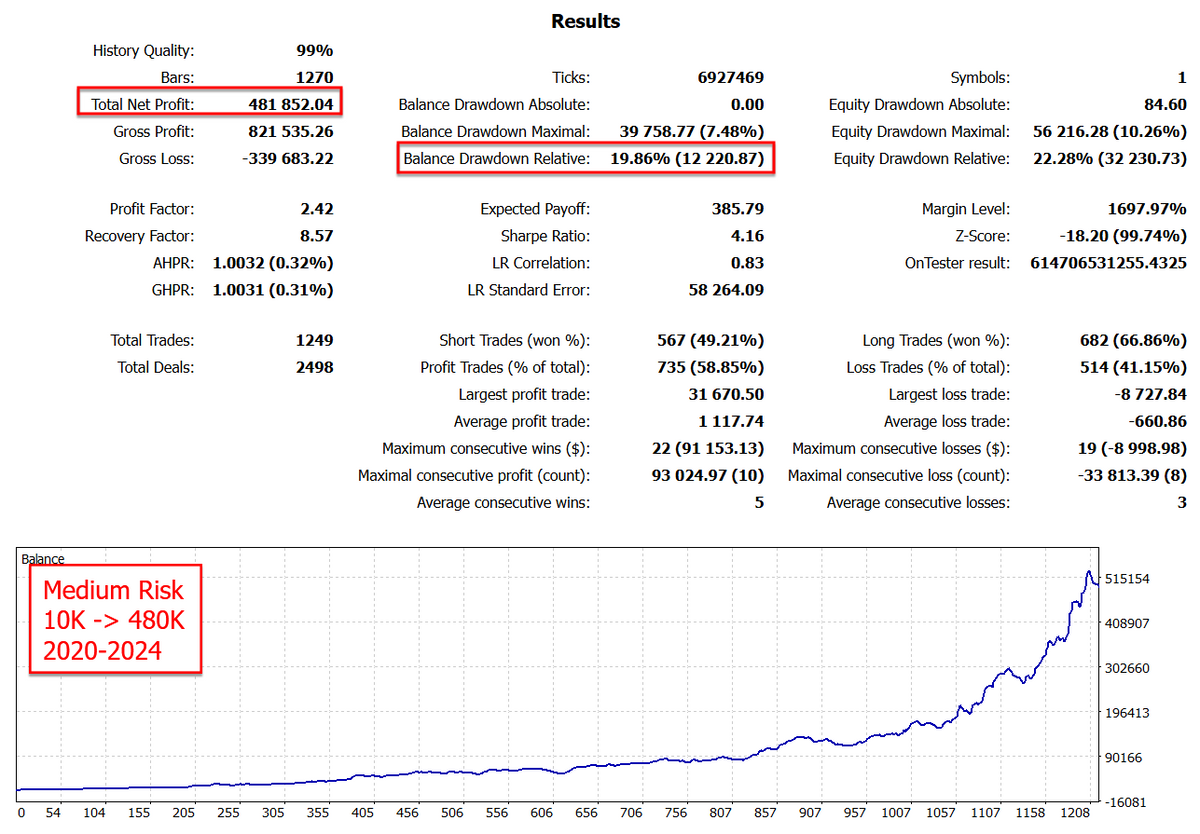The height and width of the screenshot is (834, 1200).
Task: Click the OnTester result number
Action: coord(1108,263)
